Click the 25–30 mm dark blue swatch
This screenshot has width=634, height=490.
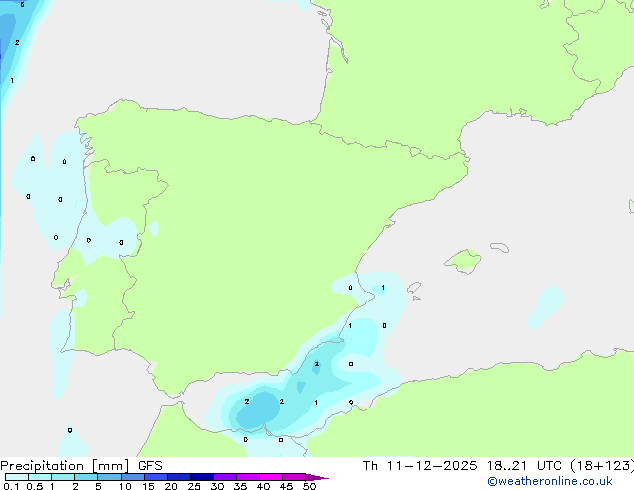(202, 477)
